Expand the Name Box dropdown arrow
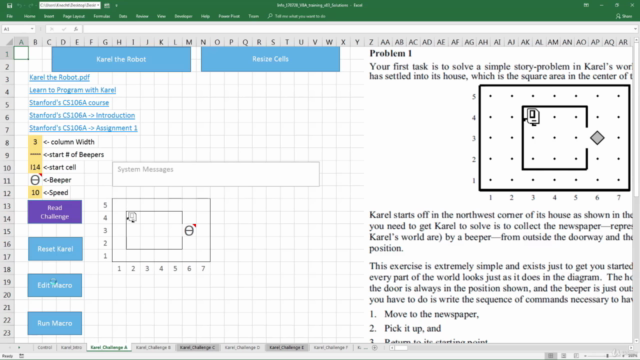Viewport: 640px width, 360px height. tap(32, 29)
